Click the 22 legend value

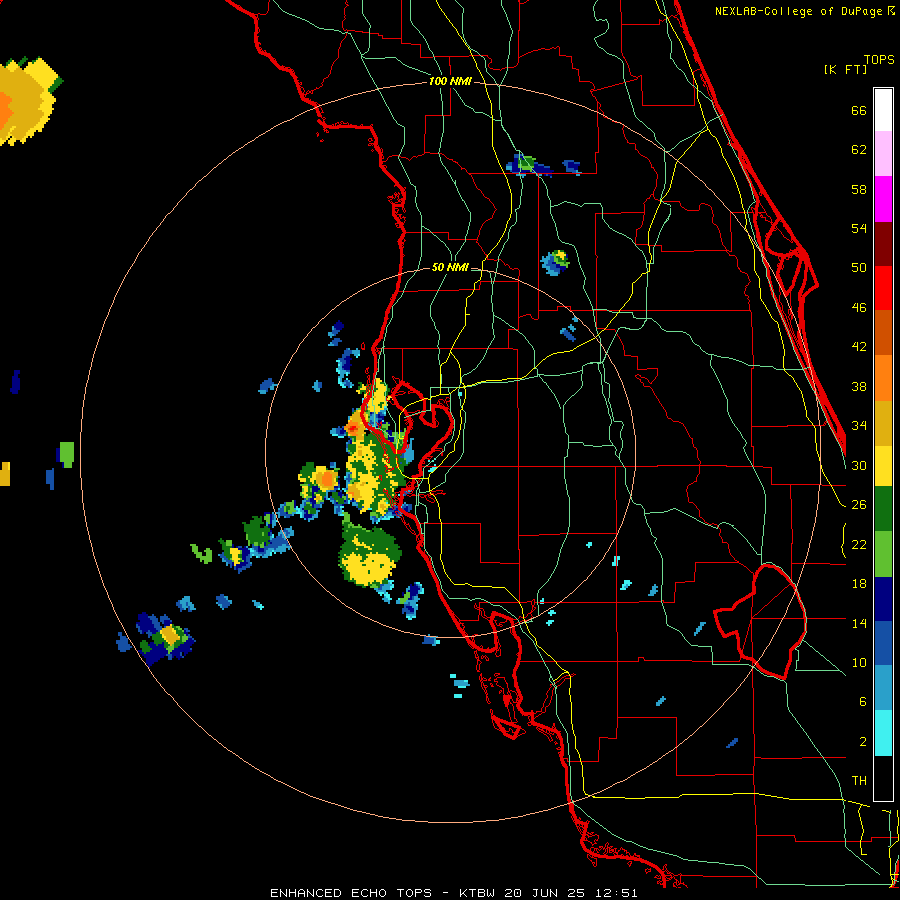tap(859, 545)
